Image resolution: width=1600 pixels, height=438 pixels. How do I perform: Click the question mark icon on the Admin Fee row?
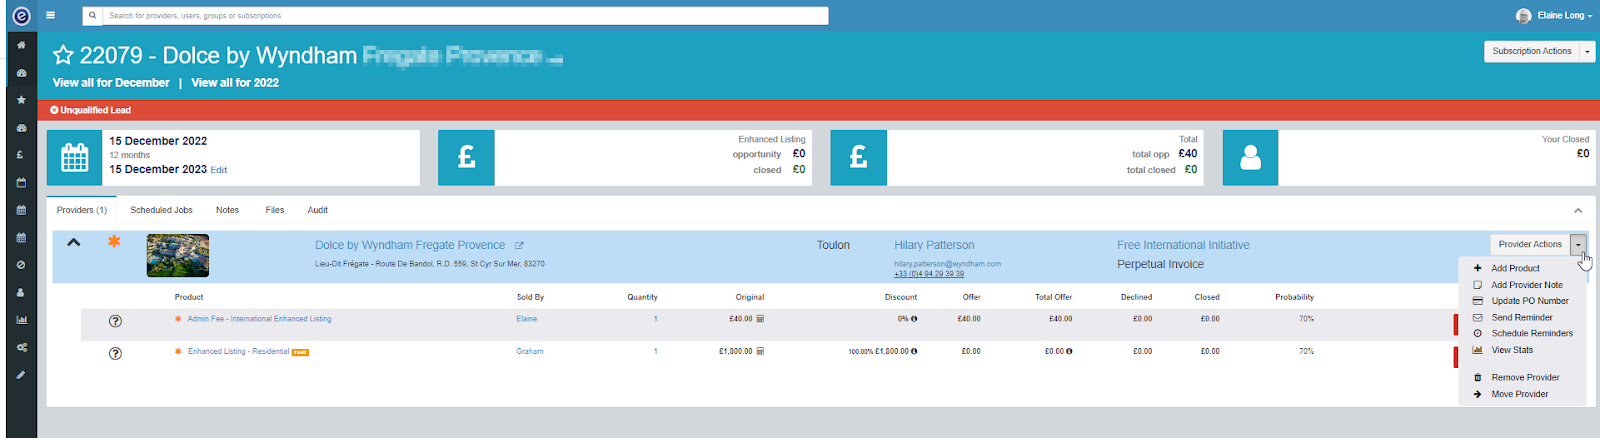click(115, 321)
